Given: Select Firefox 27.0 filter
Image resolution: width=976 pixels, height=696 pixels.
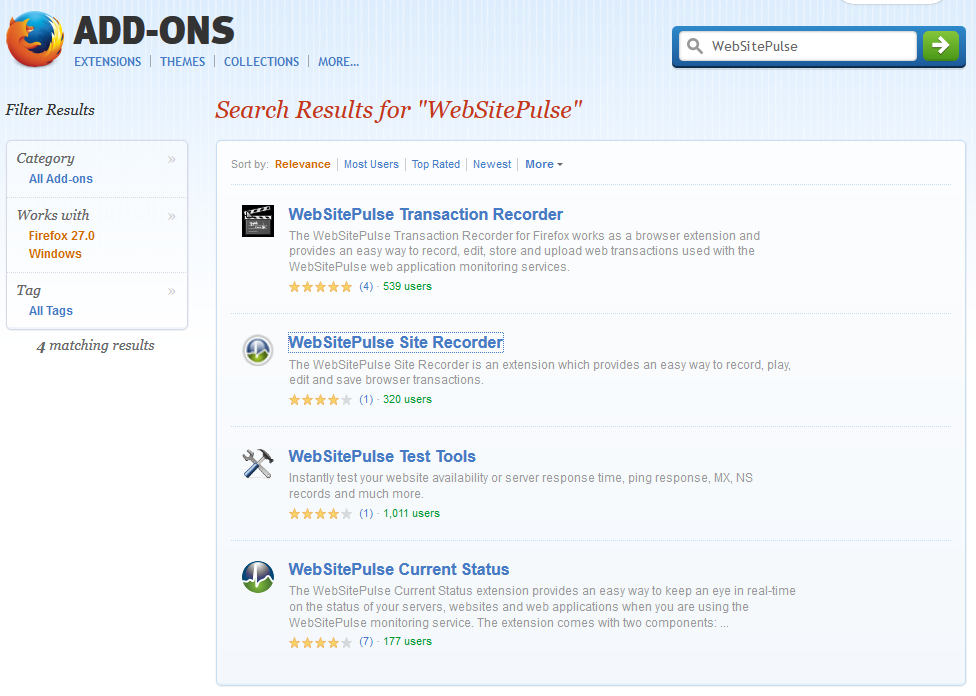Looking at the screenshot, I should click(x=62, y=236).
